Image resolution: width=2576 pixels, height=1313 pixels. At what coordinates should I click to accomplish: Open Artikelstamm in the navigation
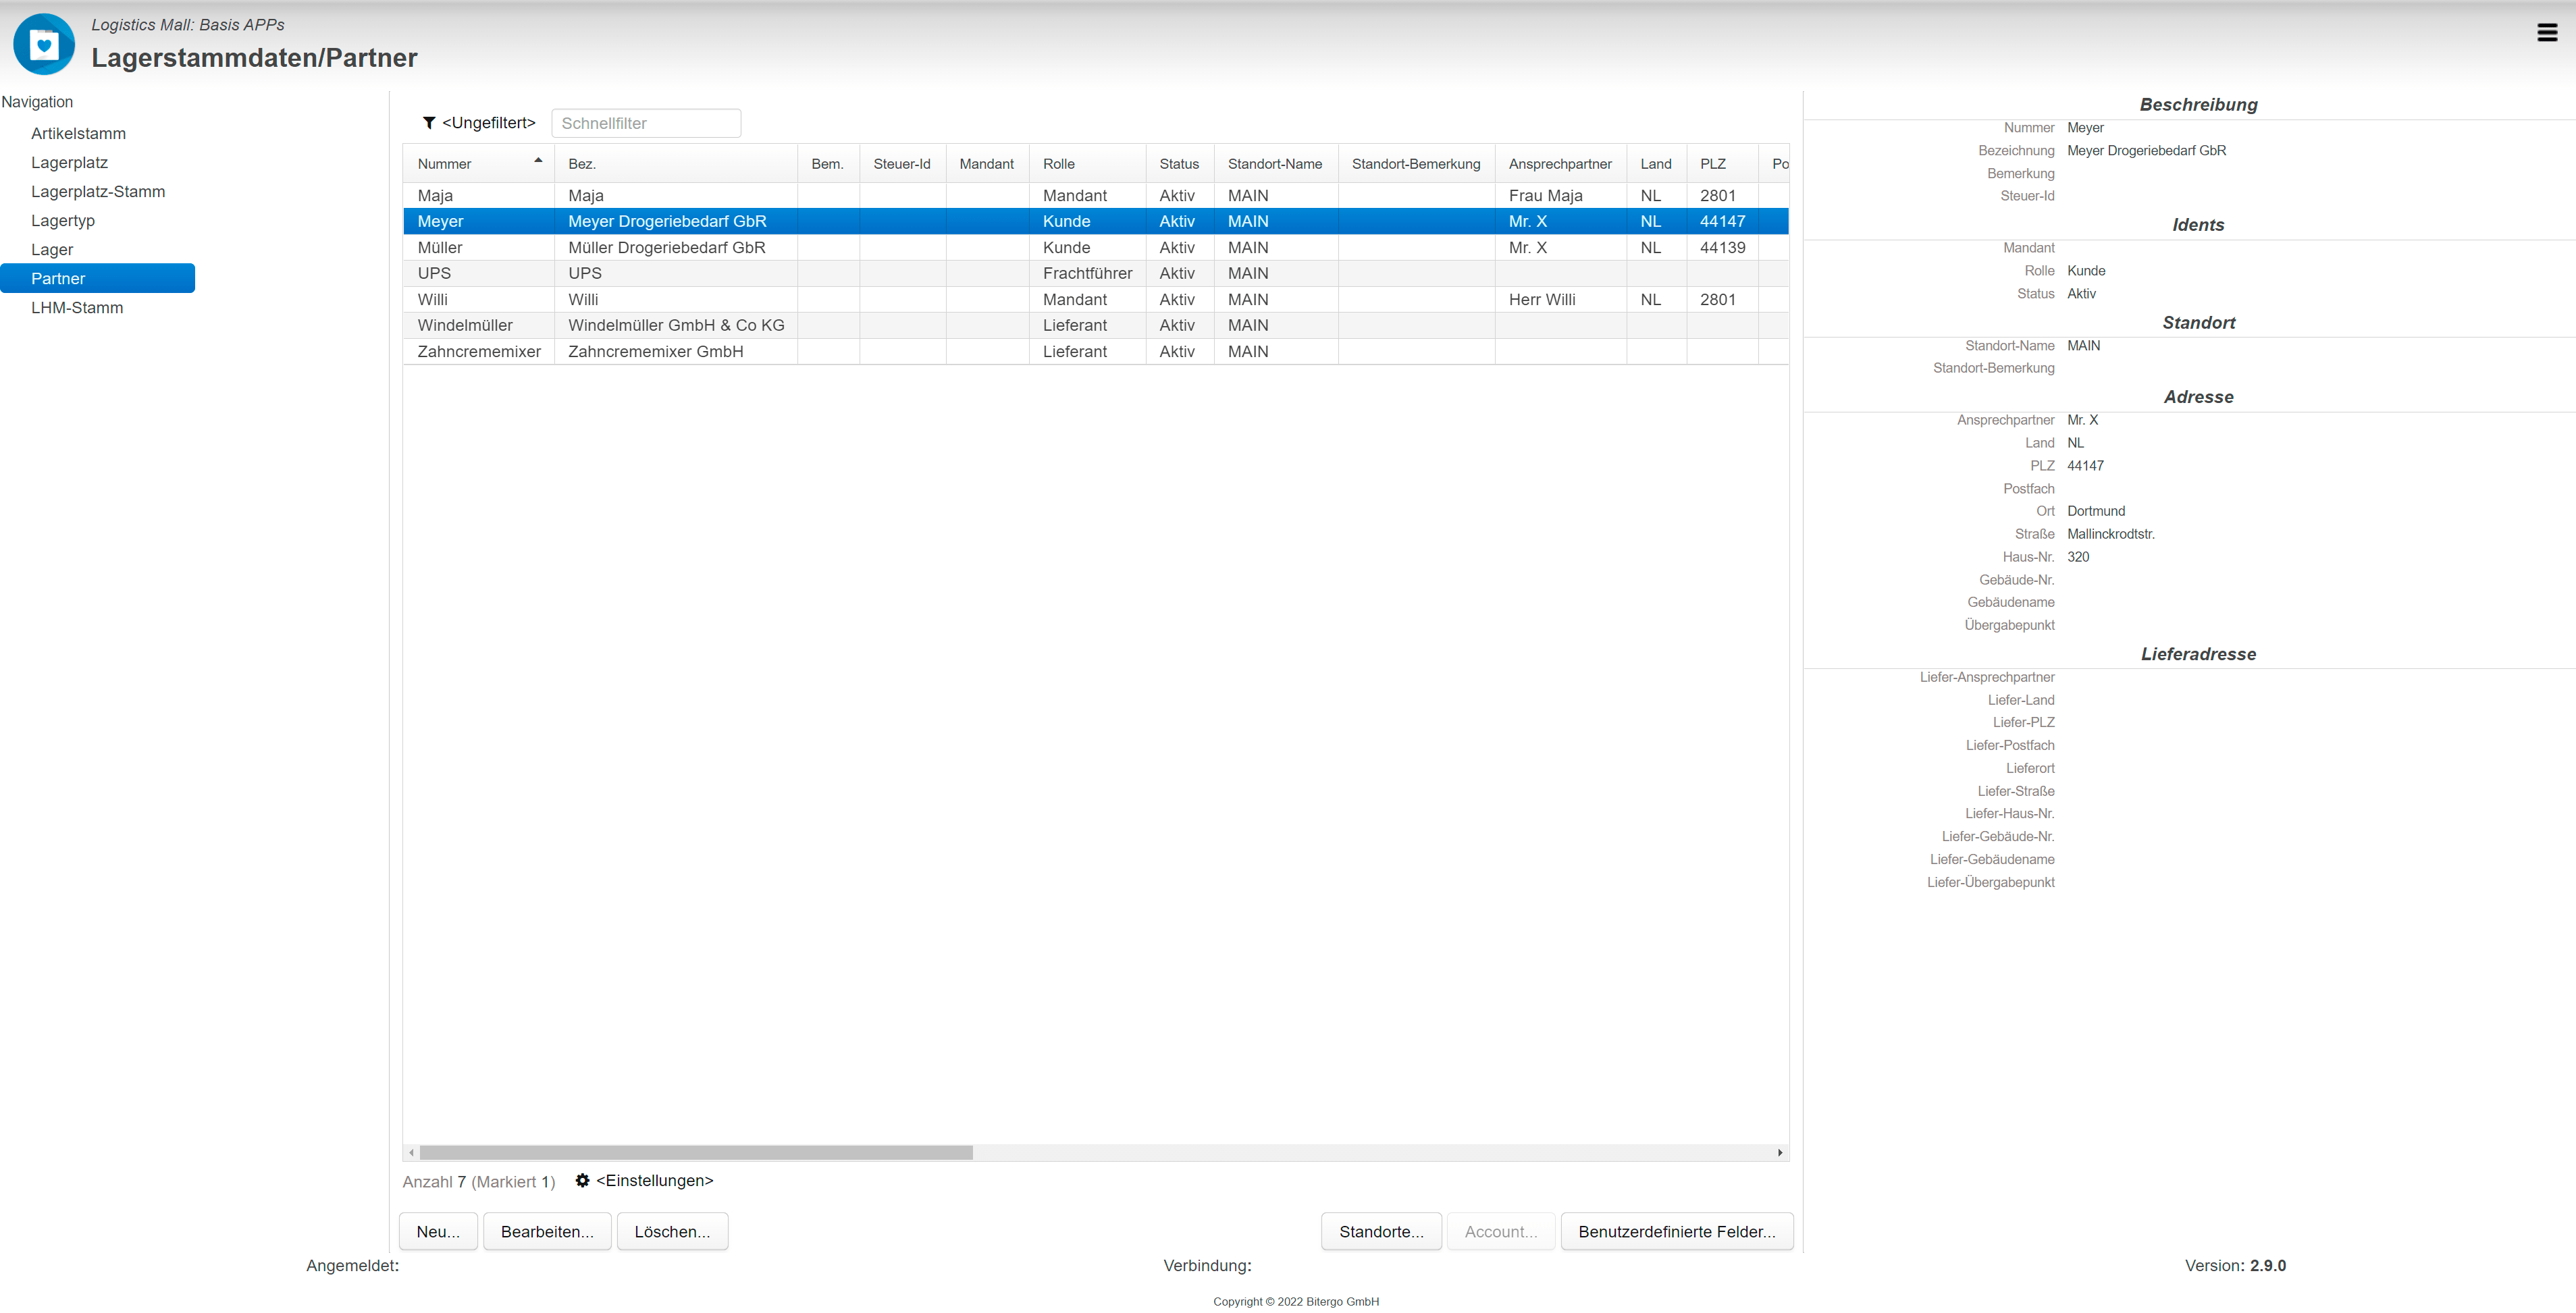click(x=78, y=133)
